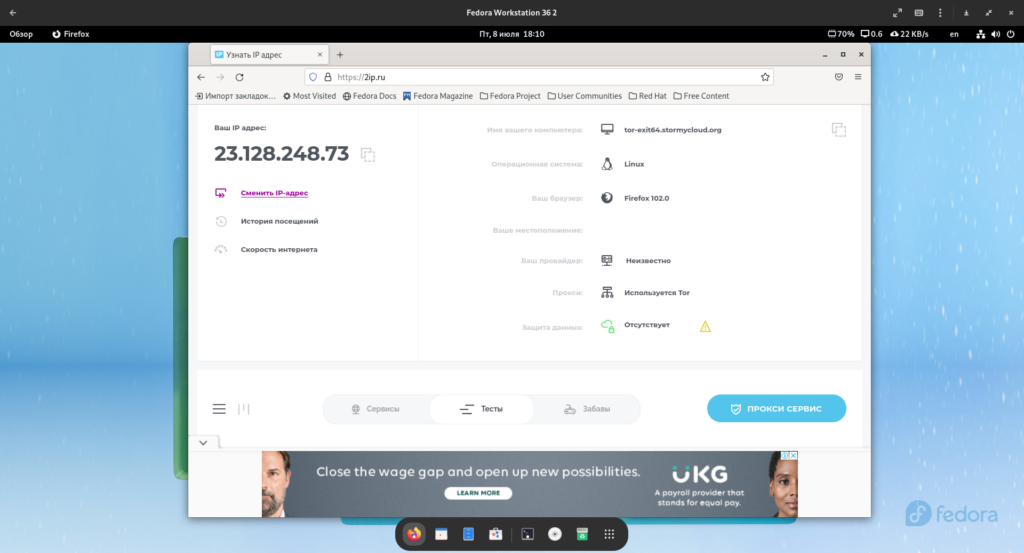The image size is (1024, 553).
Task: Click the Save to Pocket icon
Action: 838,77
